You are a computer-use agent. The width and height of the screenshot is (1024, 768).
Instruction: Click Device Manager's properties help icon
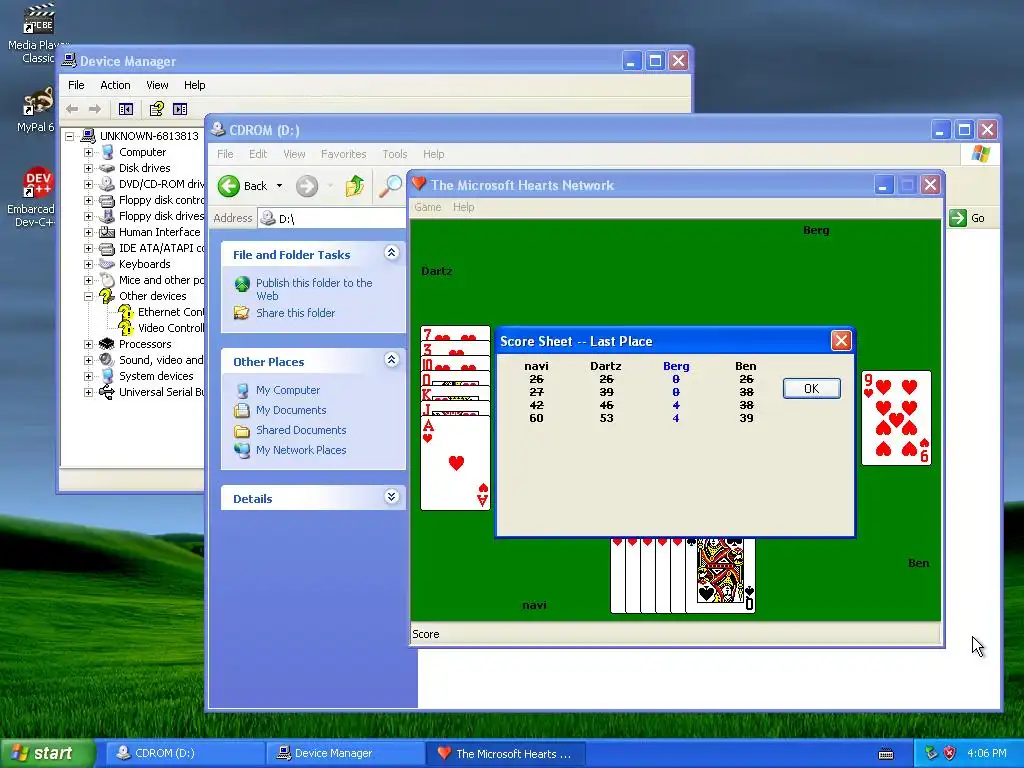[x=156, y=109]
